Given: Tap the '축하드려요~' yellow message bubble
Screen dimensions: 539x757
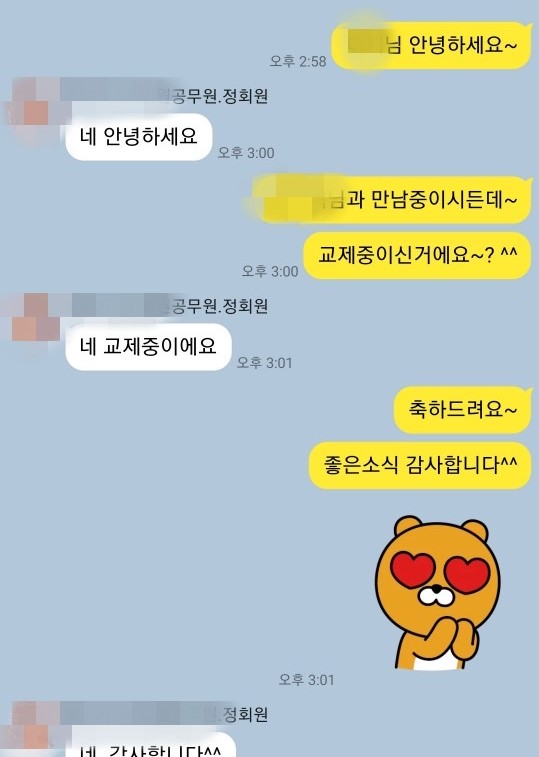Looking at the screenshot, I should click(463, 410).
